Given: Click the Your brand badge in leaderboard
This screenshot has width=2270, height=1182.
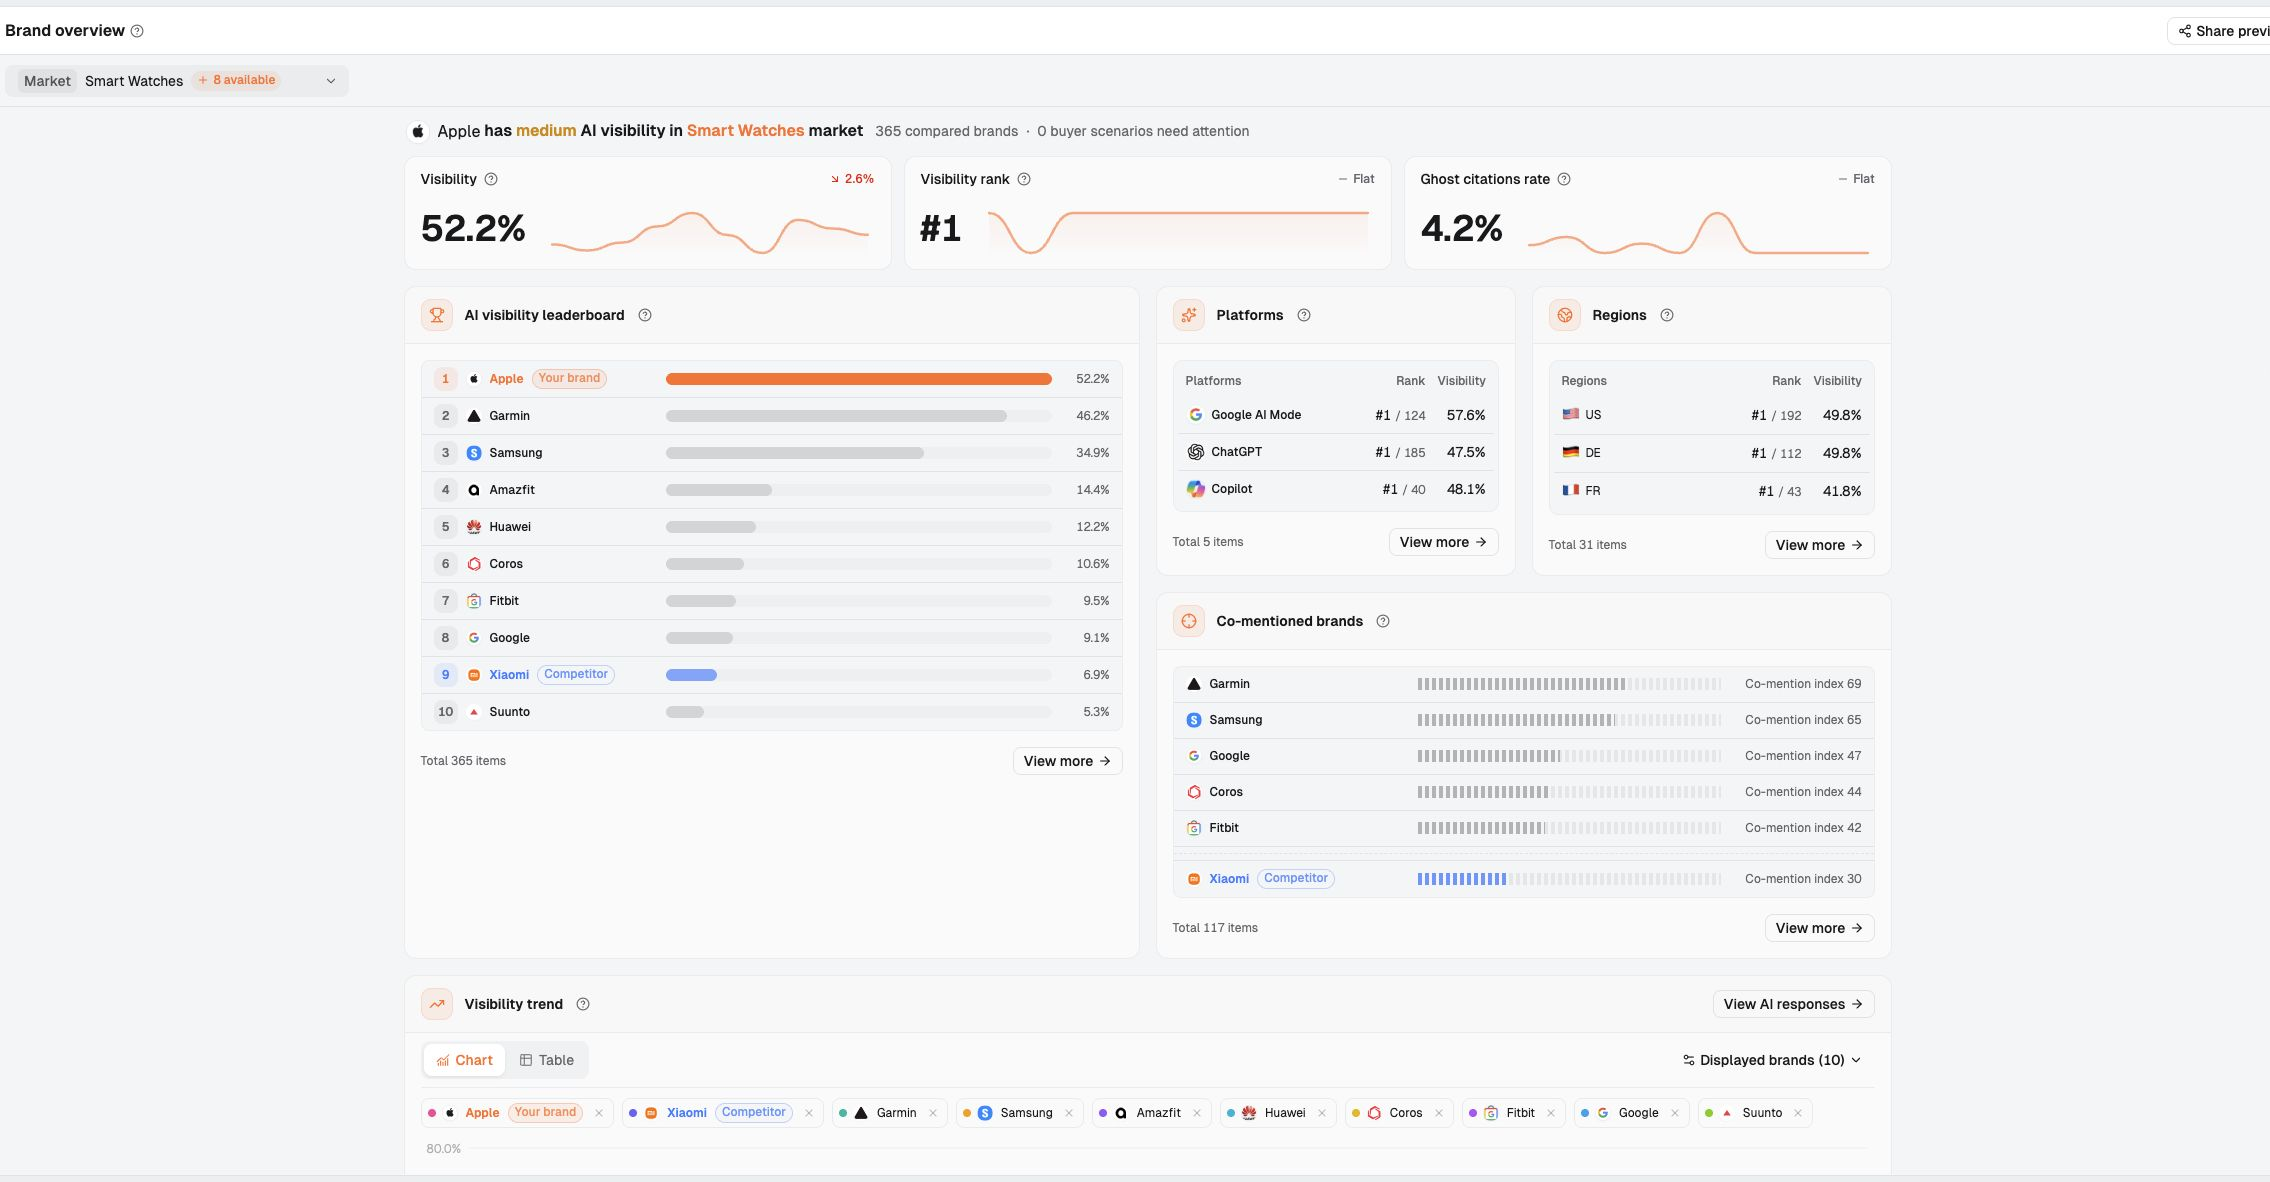Looking at the screenshot, I should coord(569,379).
